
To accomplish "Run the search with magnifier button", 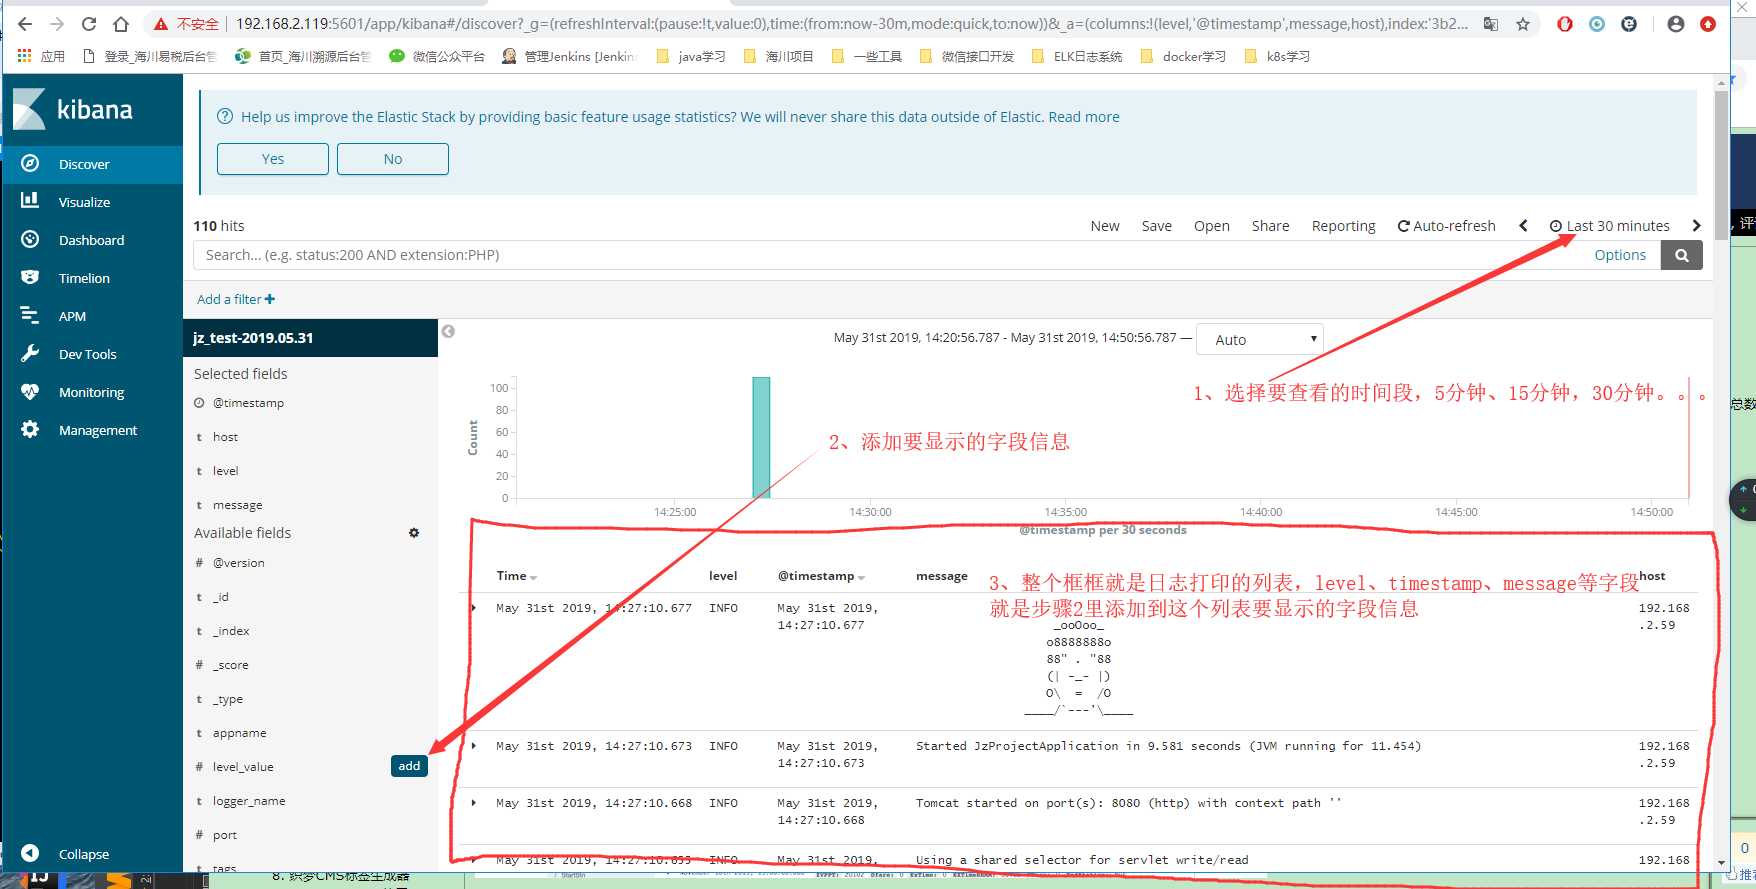I will coord(1682,255).
